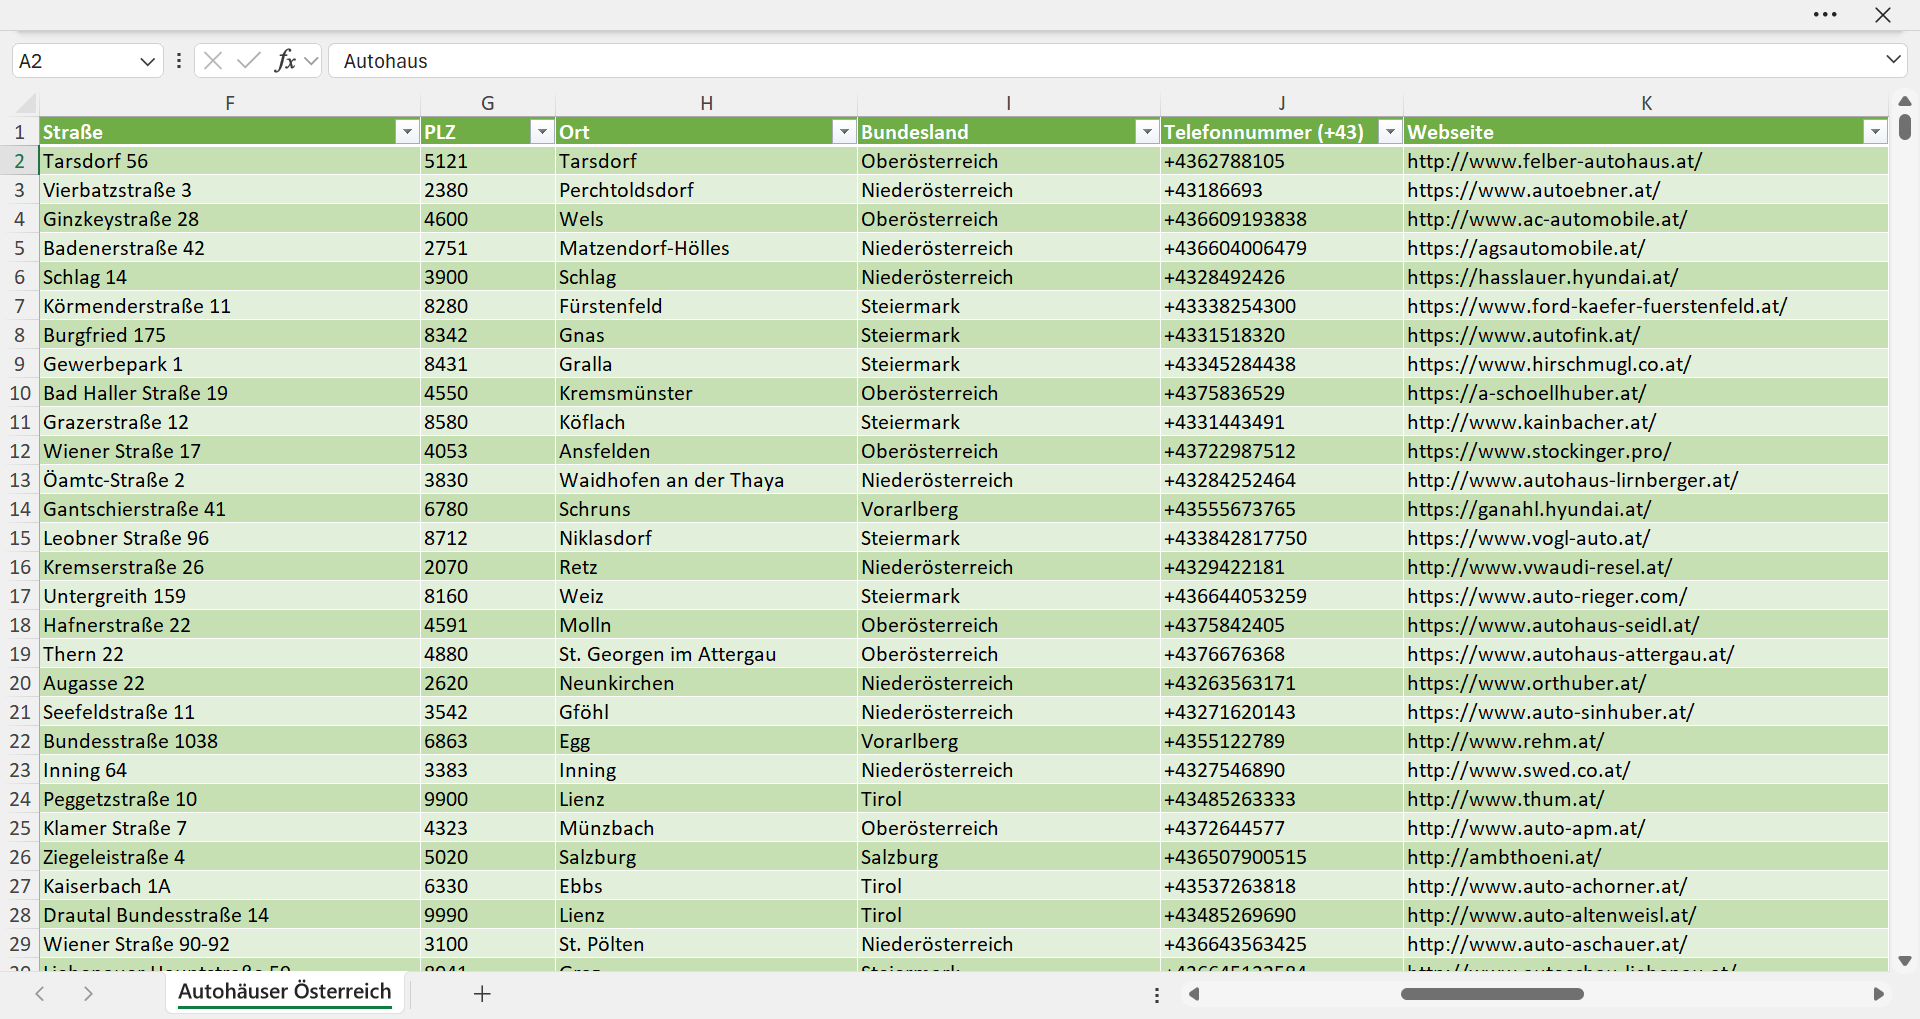Click vertical scrollbar down arrow
Viewport: 1920px width, 1019px height.
1904,961
